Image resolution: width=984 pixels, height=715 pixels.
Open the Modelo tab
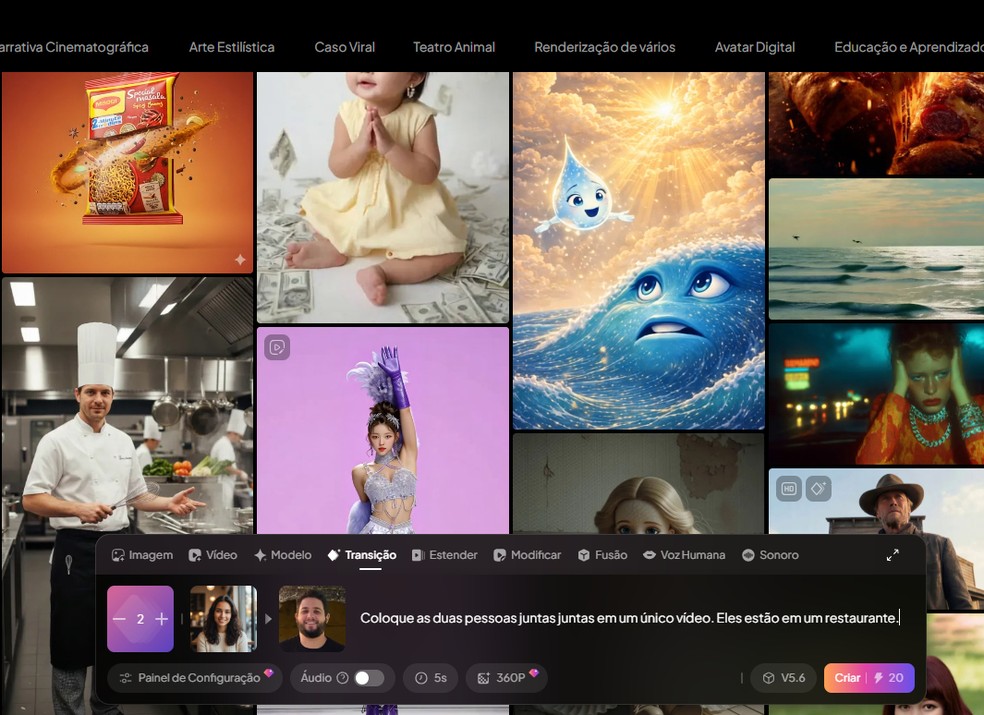[282, 555]
